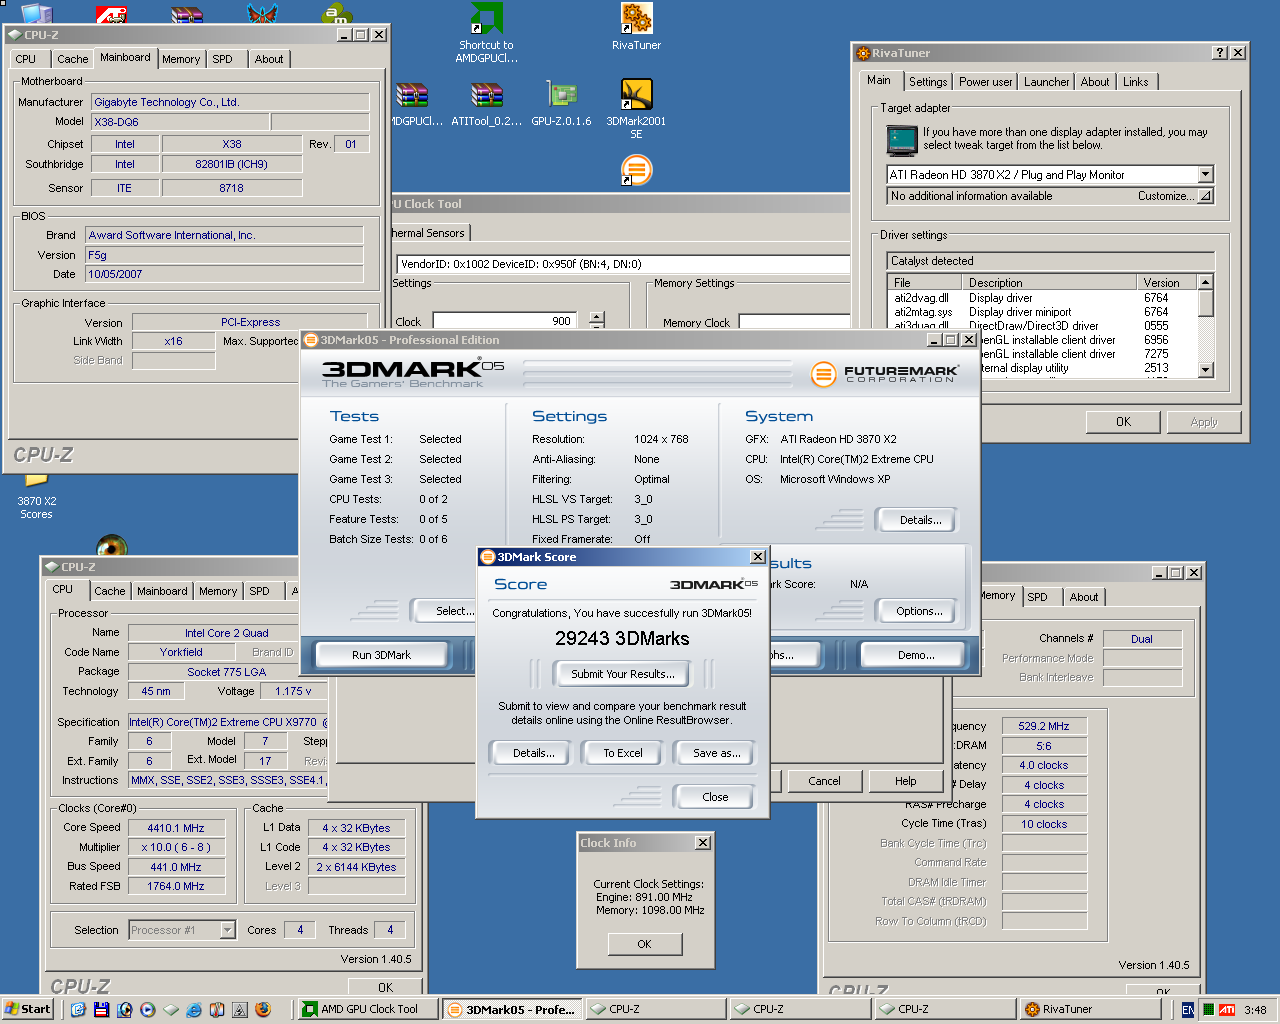Click the Futuremark logo in 3DMark05 header

pos(885,374)
